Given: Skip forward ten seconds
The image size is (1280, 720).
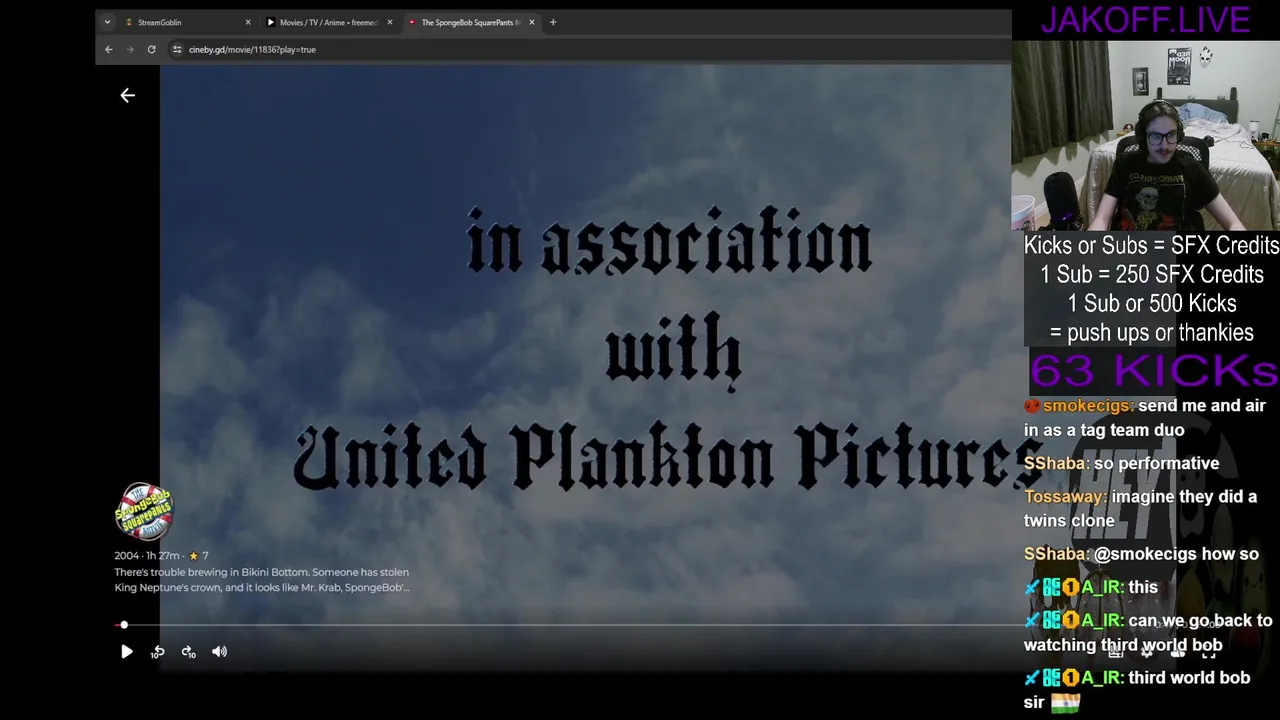Looking at the screenshot, I should click(188, 652).
